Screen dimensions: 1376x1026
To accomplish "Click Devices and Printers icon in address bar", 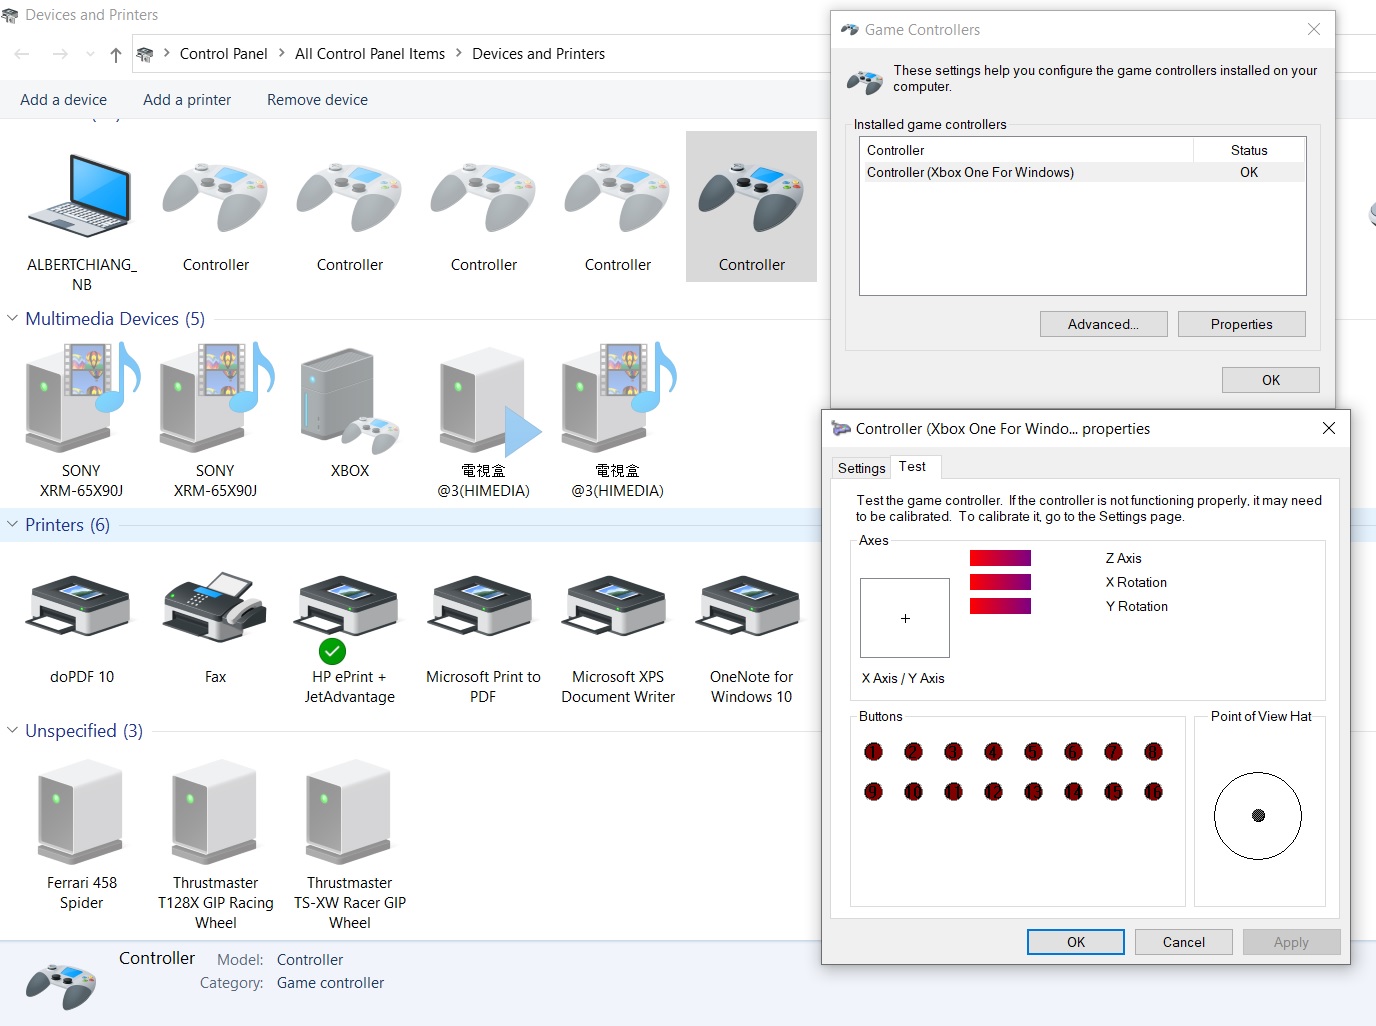I will click(x=145, y=54).
